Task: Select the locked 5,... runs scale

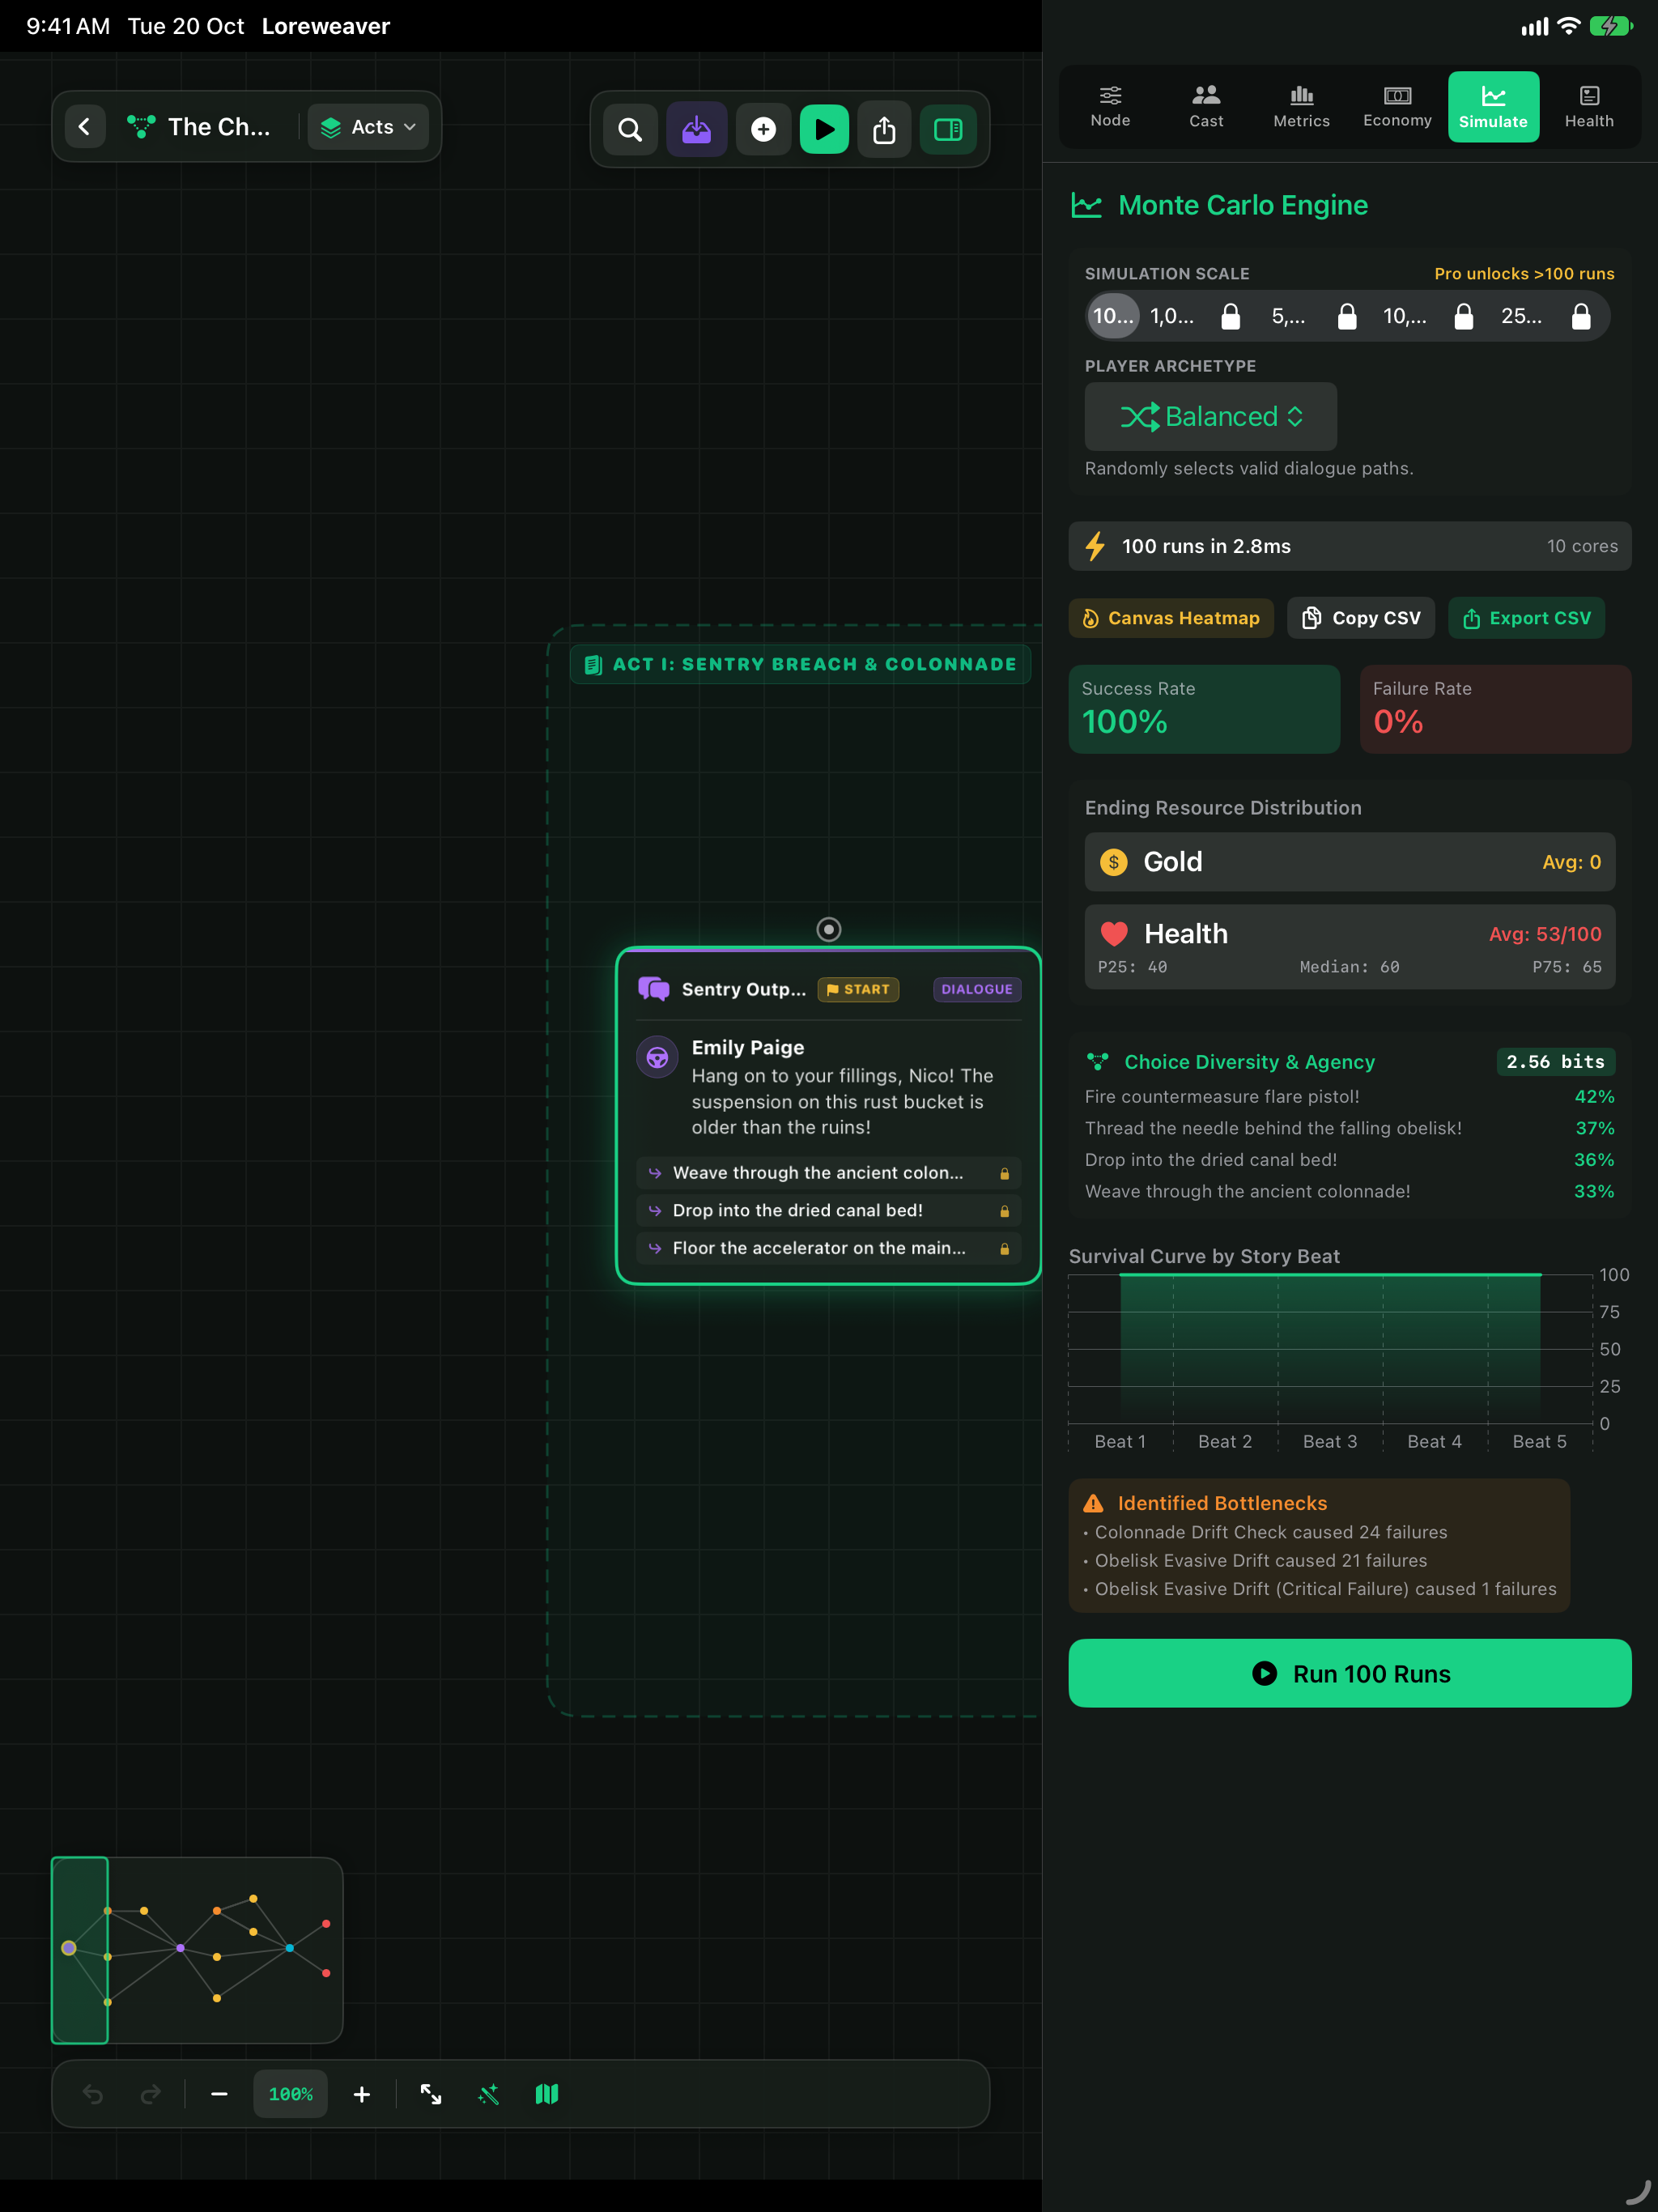Action: (1313, 316)
